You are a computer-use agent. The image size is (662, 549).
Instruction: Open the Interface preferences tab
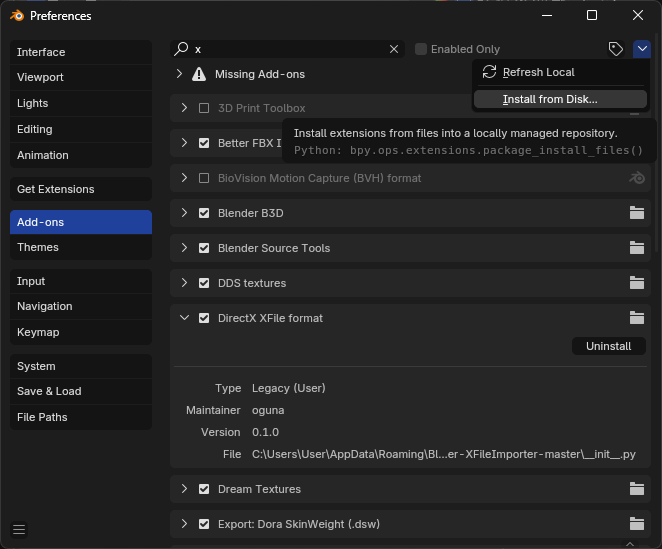[81, 52]
